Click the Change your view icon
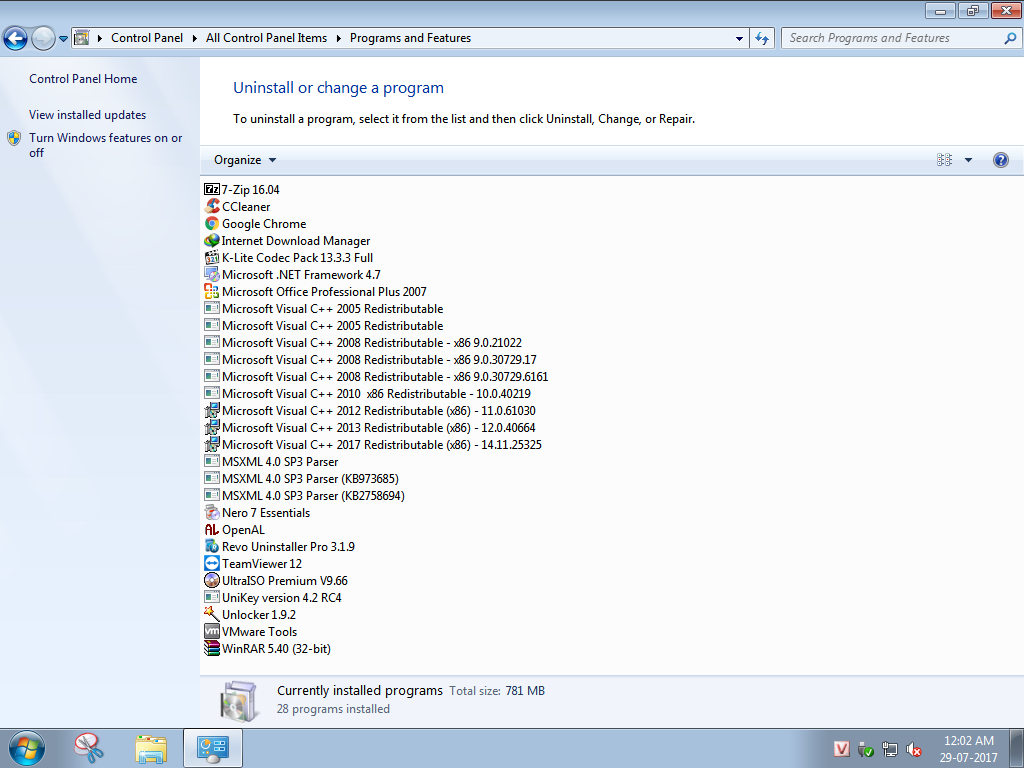This screenshot has width=1024, height=768. click(944, 160)
